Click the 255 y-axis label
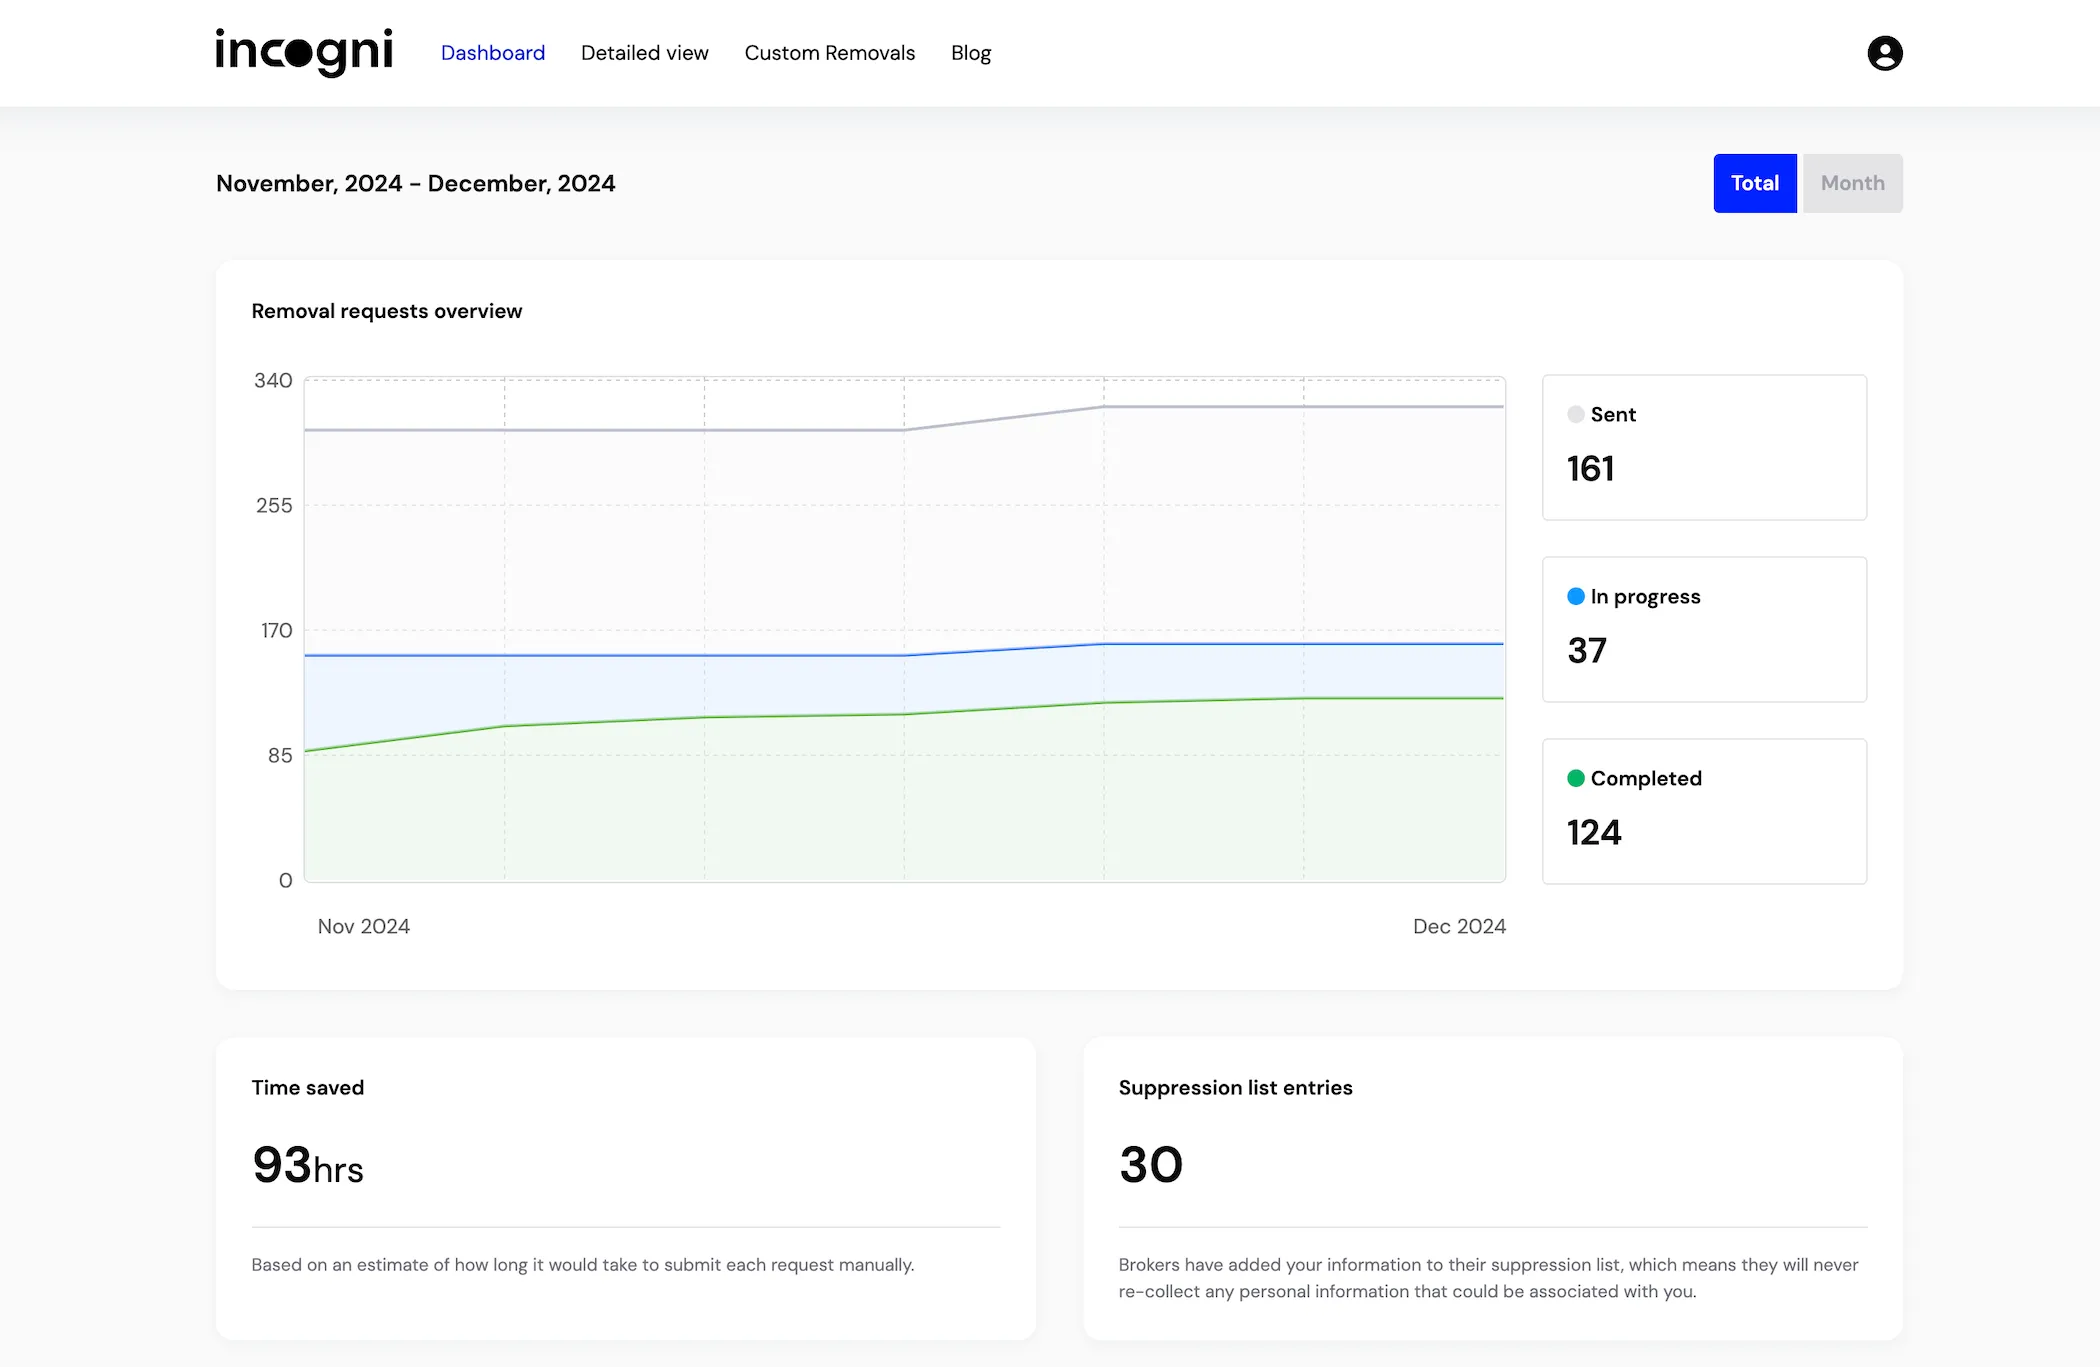Viewport: 2100px width, 1367px height. pos(274,505)
